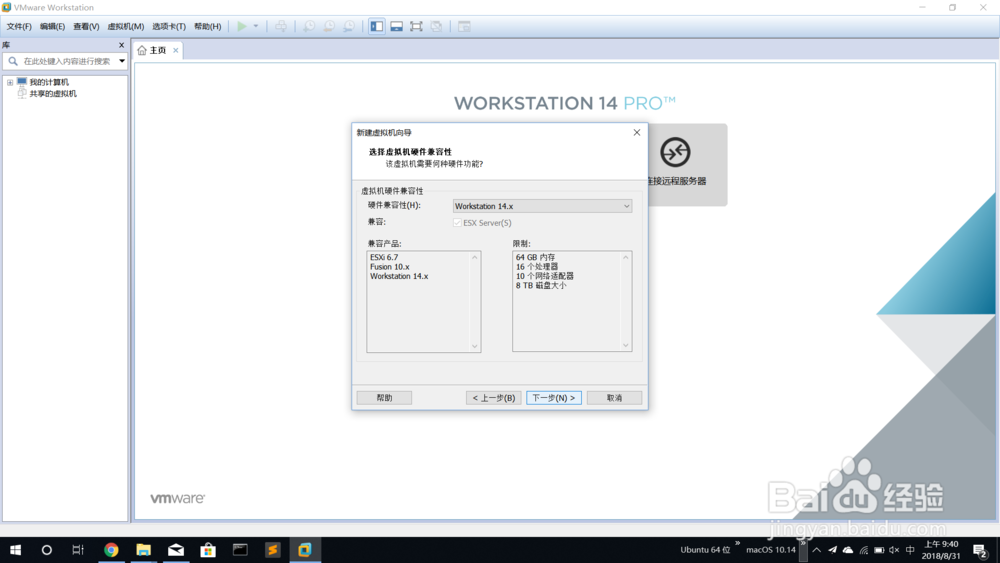Open Microsoft Store from the taskbar
Image resolution: width=1000 pixels, height=563 pixels.
click(x=208, y=550)
